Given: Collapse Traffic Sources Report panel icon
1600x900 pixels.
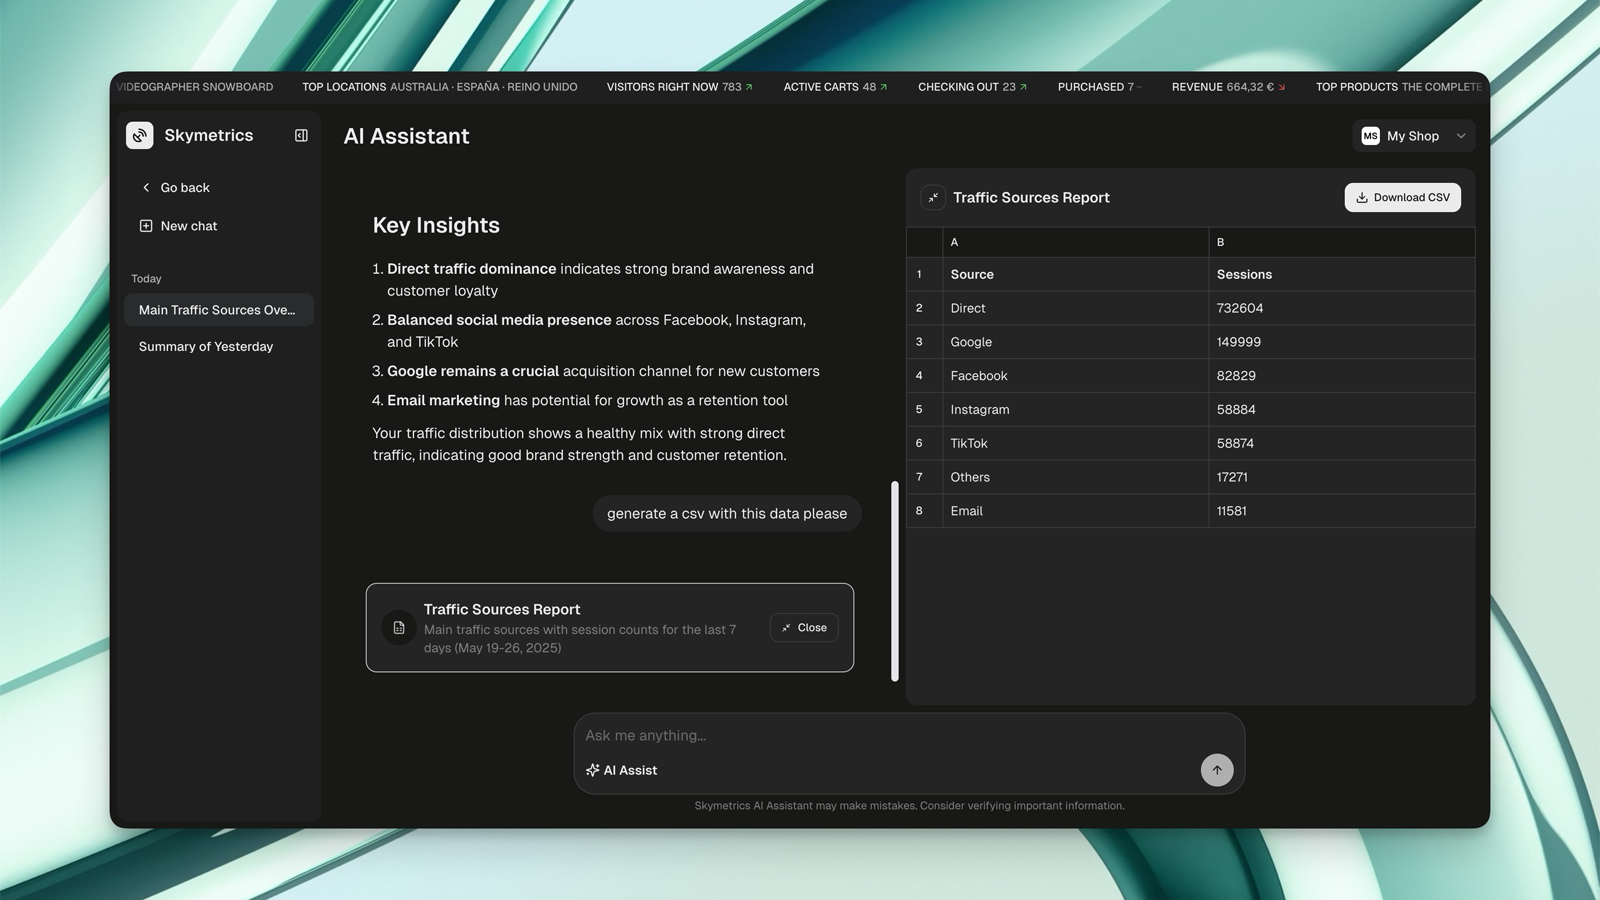Looking at the screenshot, I should click(933, 197).
